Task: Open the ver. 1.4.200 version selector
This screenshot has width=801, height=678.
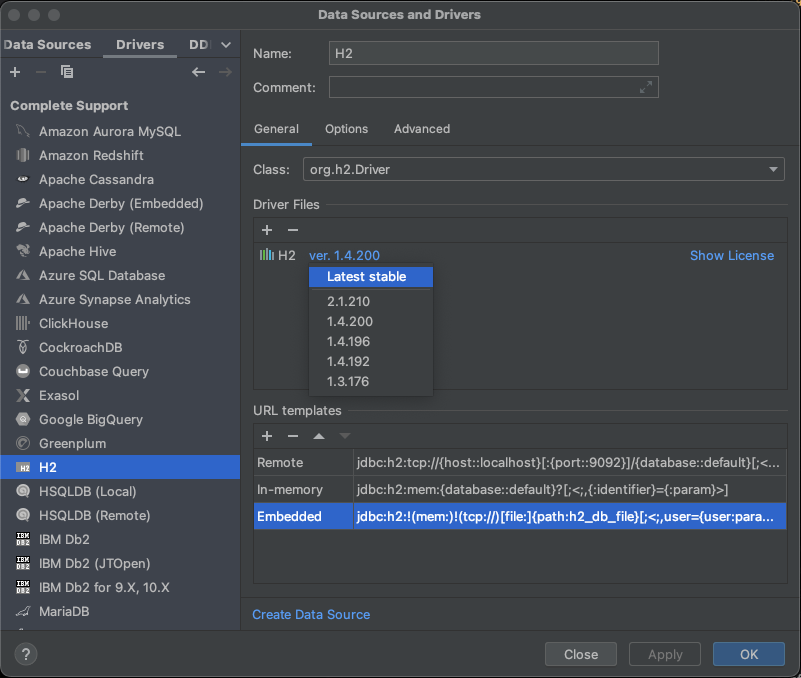Action: point(344,255)
